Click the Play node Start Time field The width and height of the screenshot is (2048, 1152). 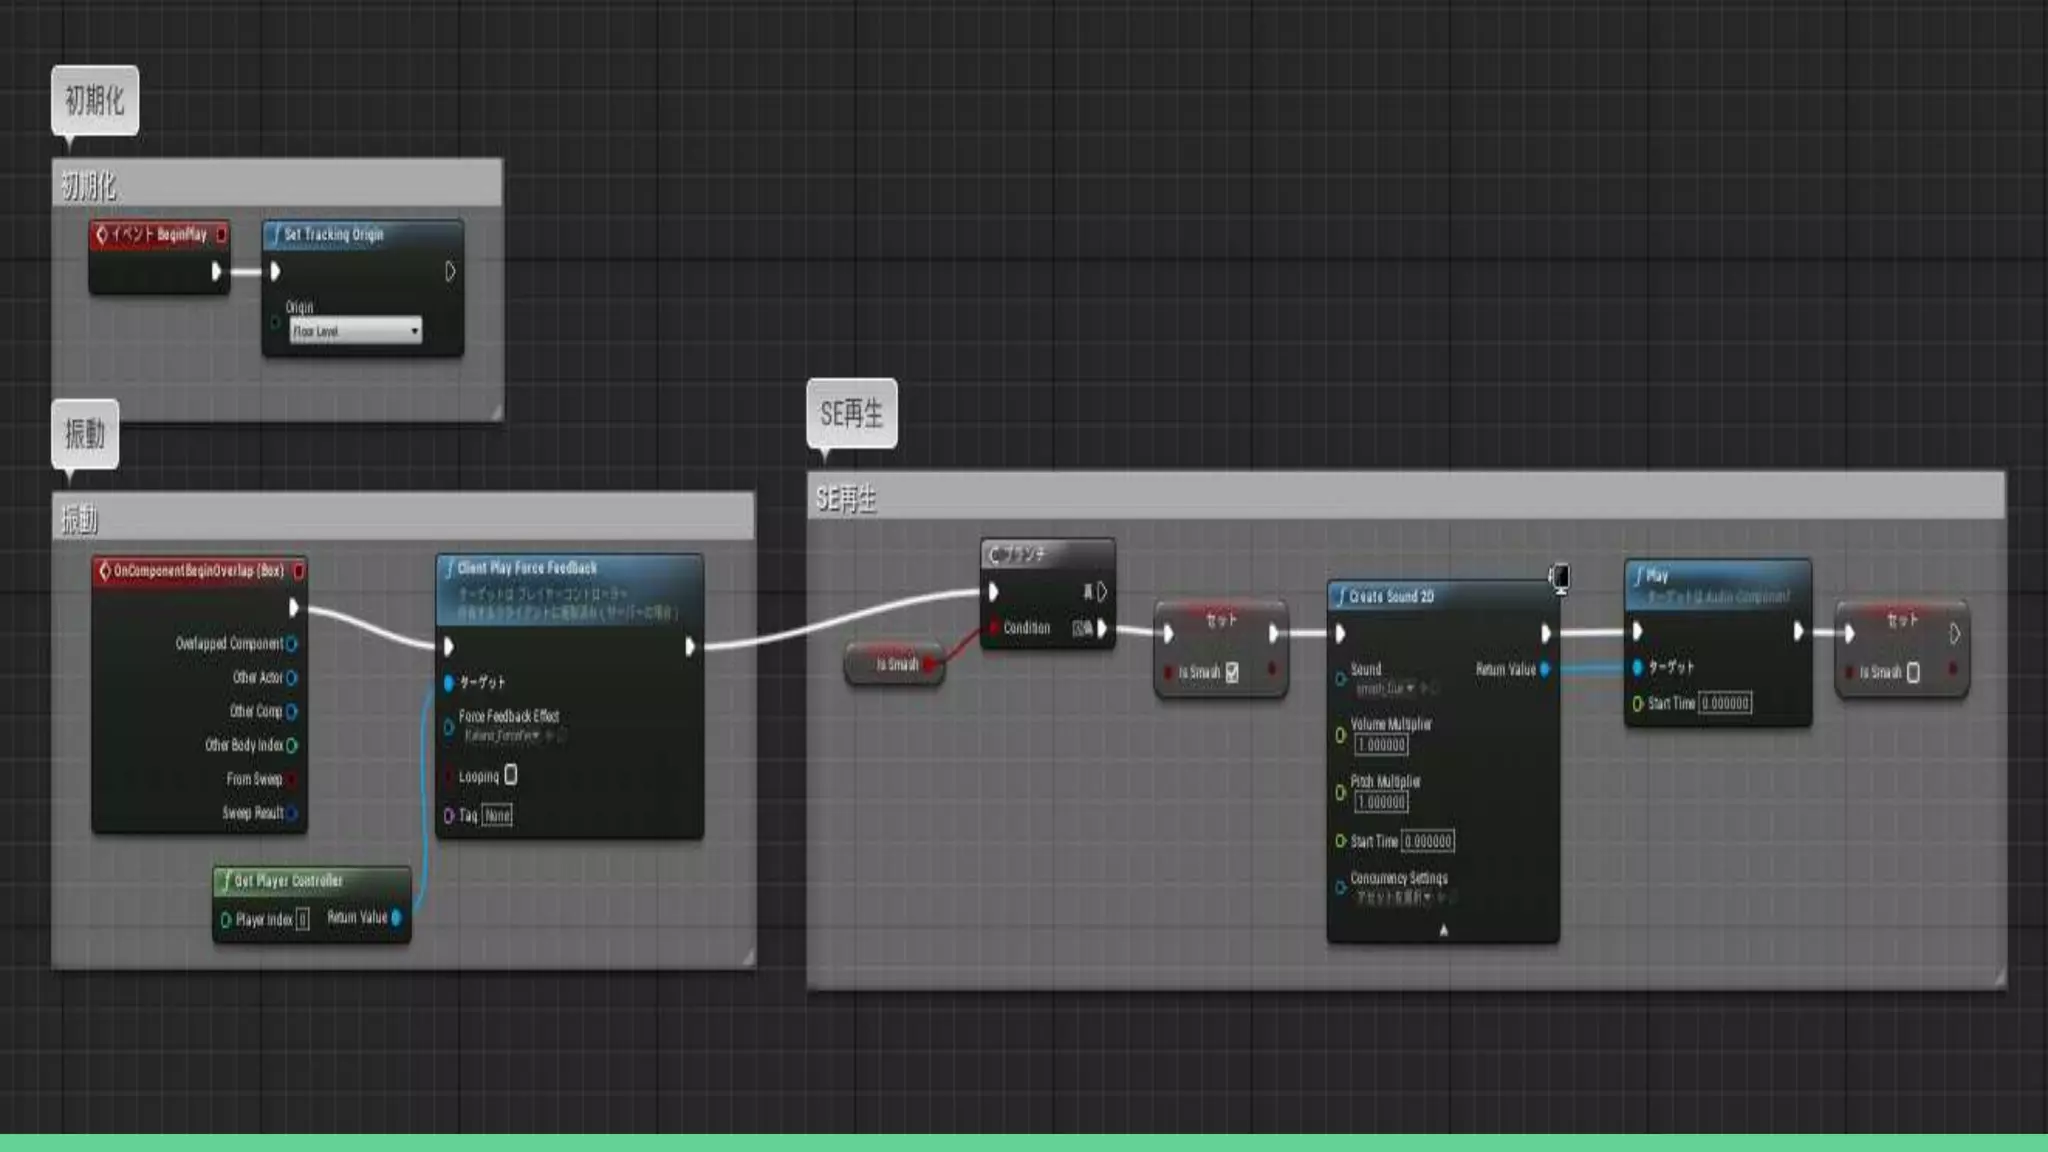point(1725,703)
